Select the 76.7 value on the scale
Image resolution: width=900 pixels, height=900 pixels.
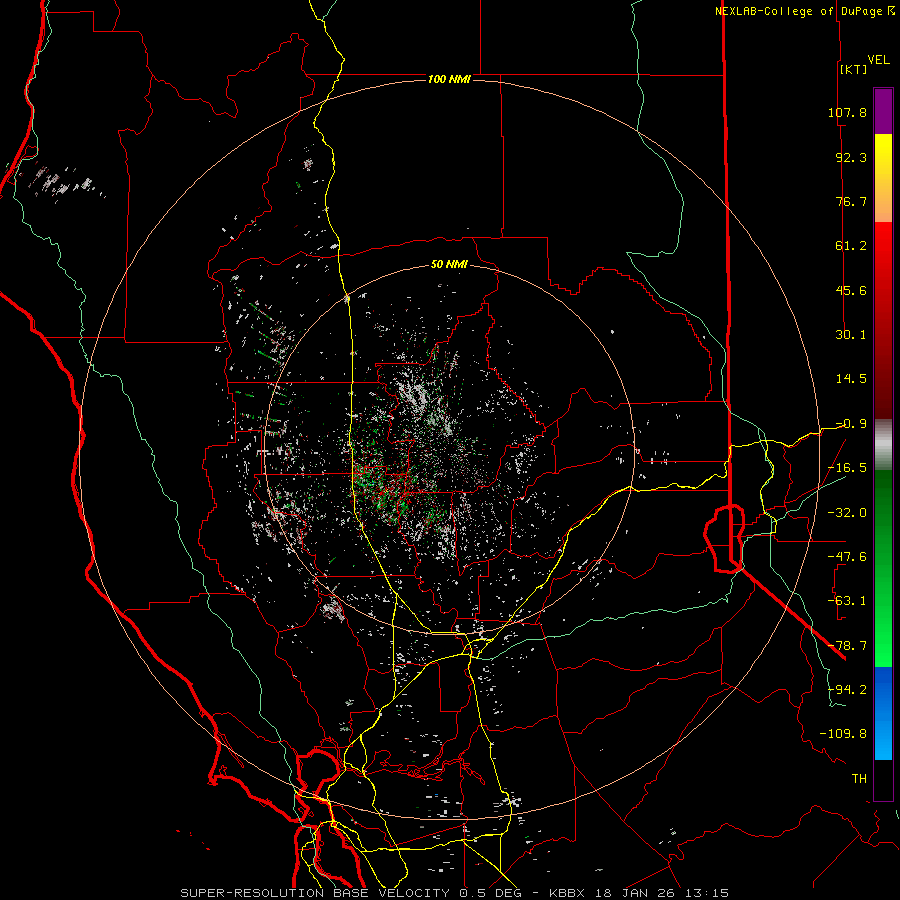(x=851, y=201)
